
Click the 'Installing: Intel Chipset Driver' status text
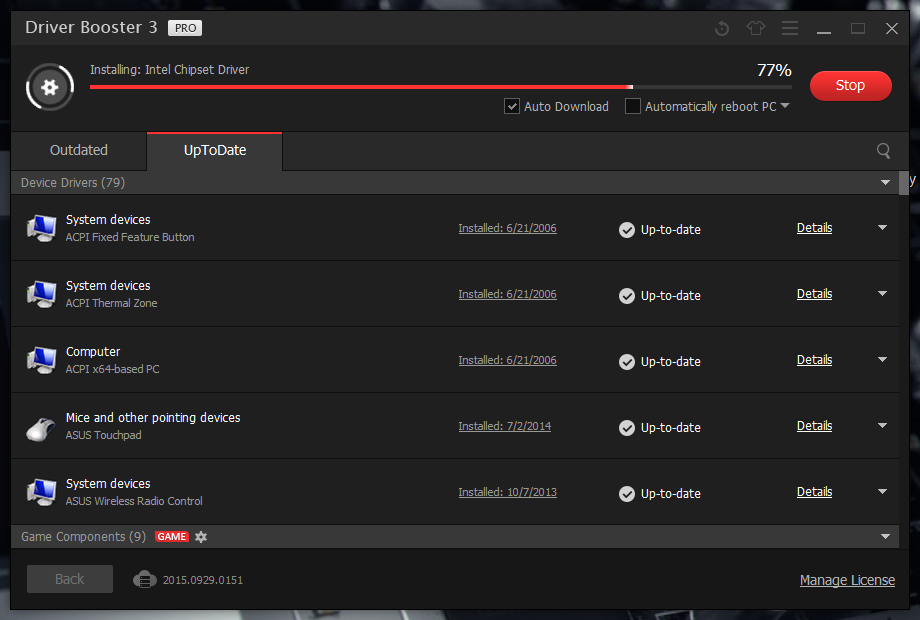pos(170,69)
